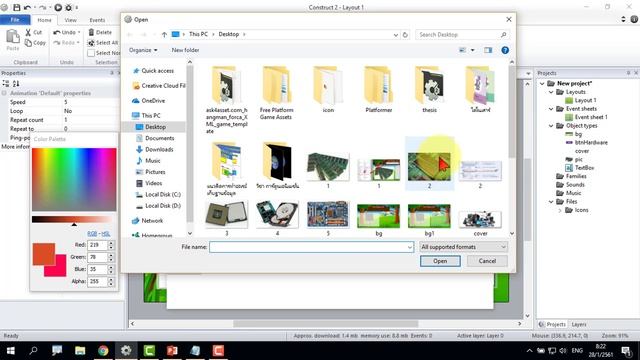Image resolution: width=640 pixels, height=360 pixels.
Task: Open the Platformer folder
Action: 378,89
